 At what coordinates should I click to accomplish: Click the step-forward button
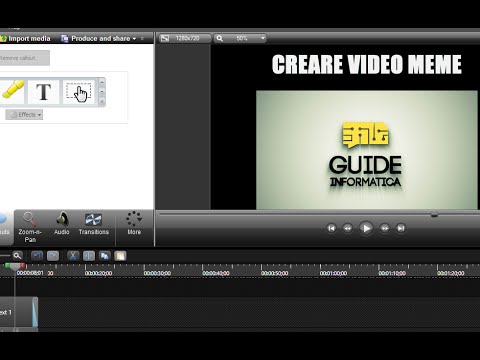[x=384, y=228]
